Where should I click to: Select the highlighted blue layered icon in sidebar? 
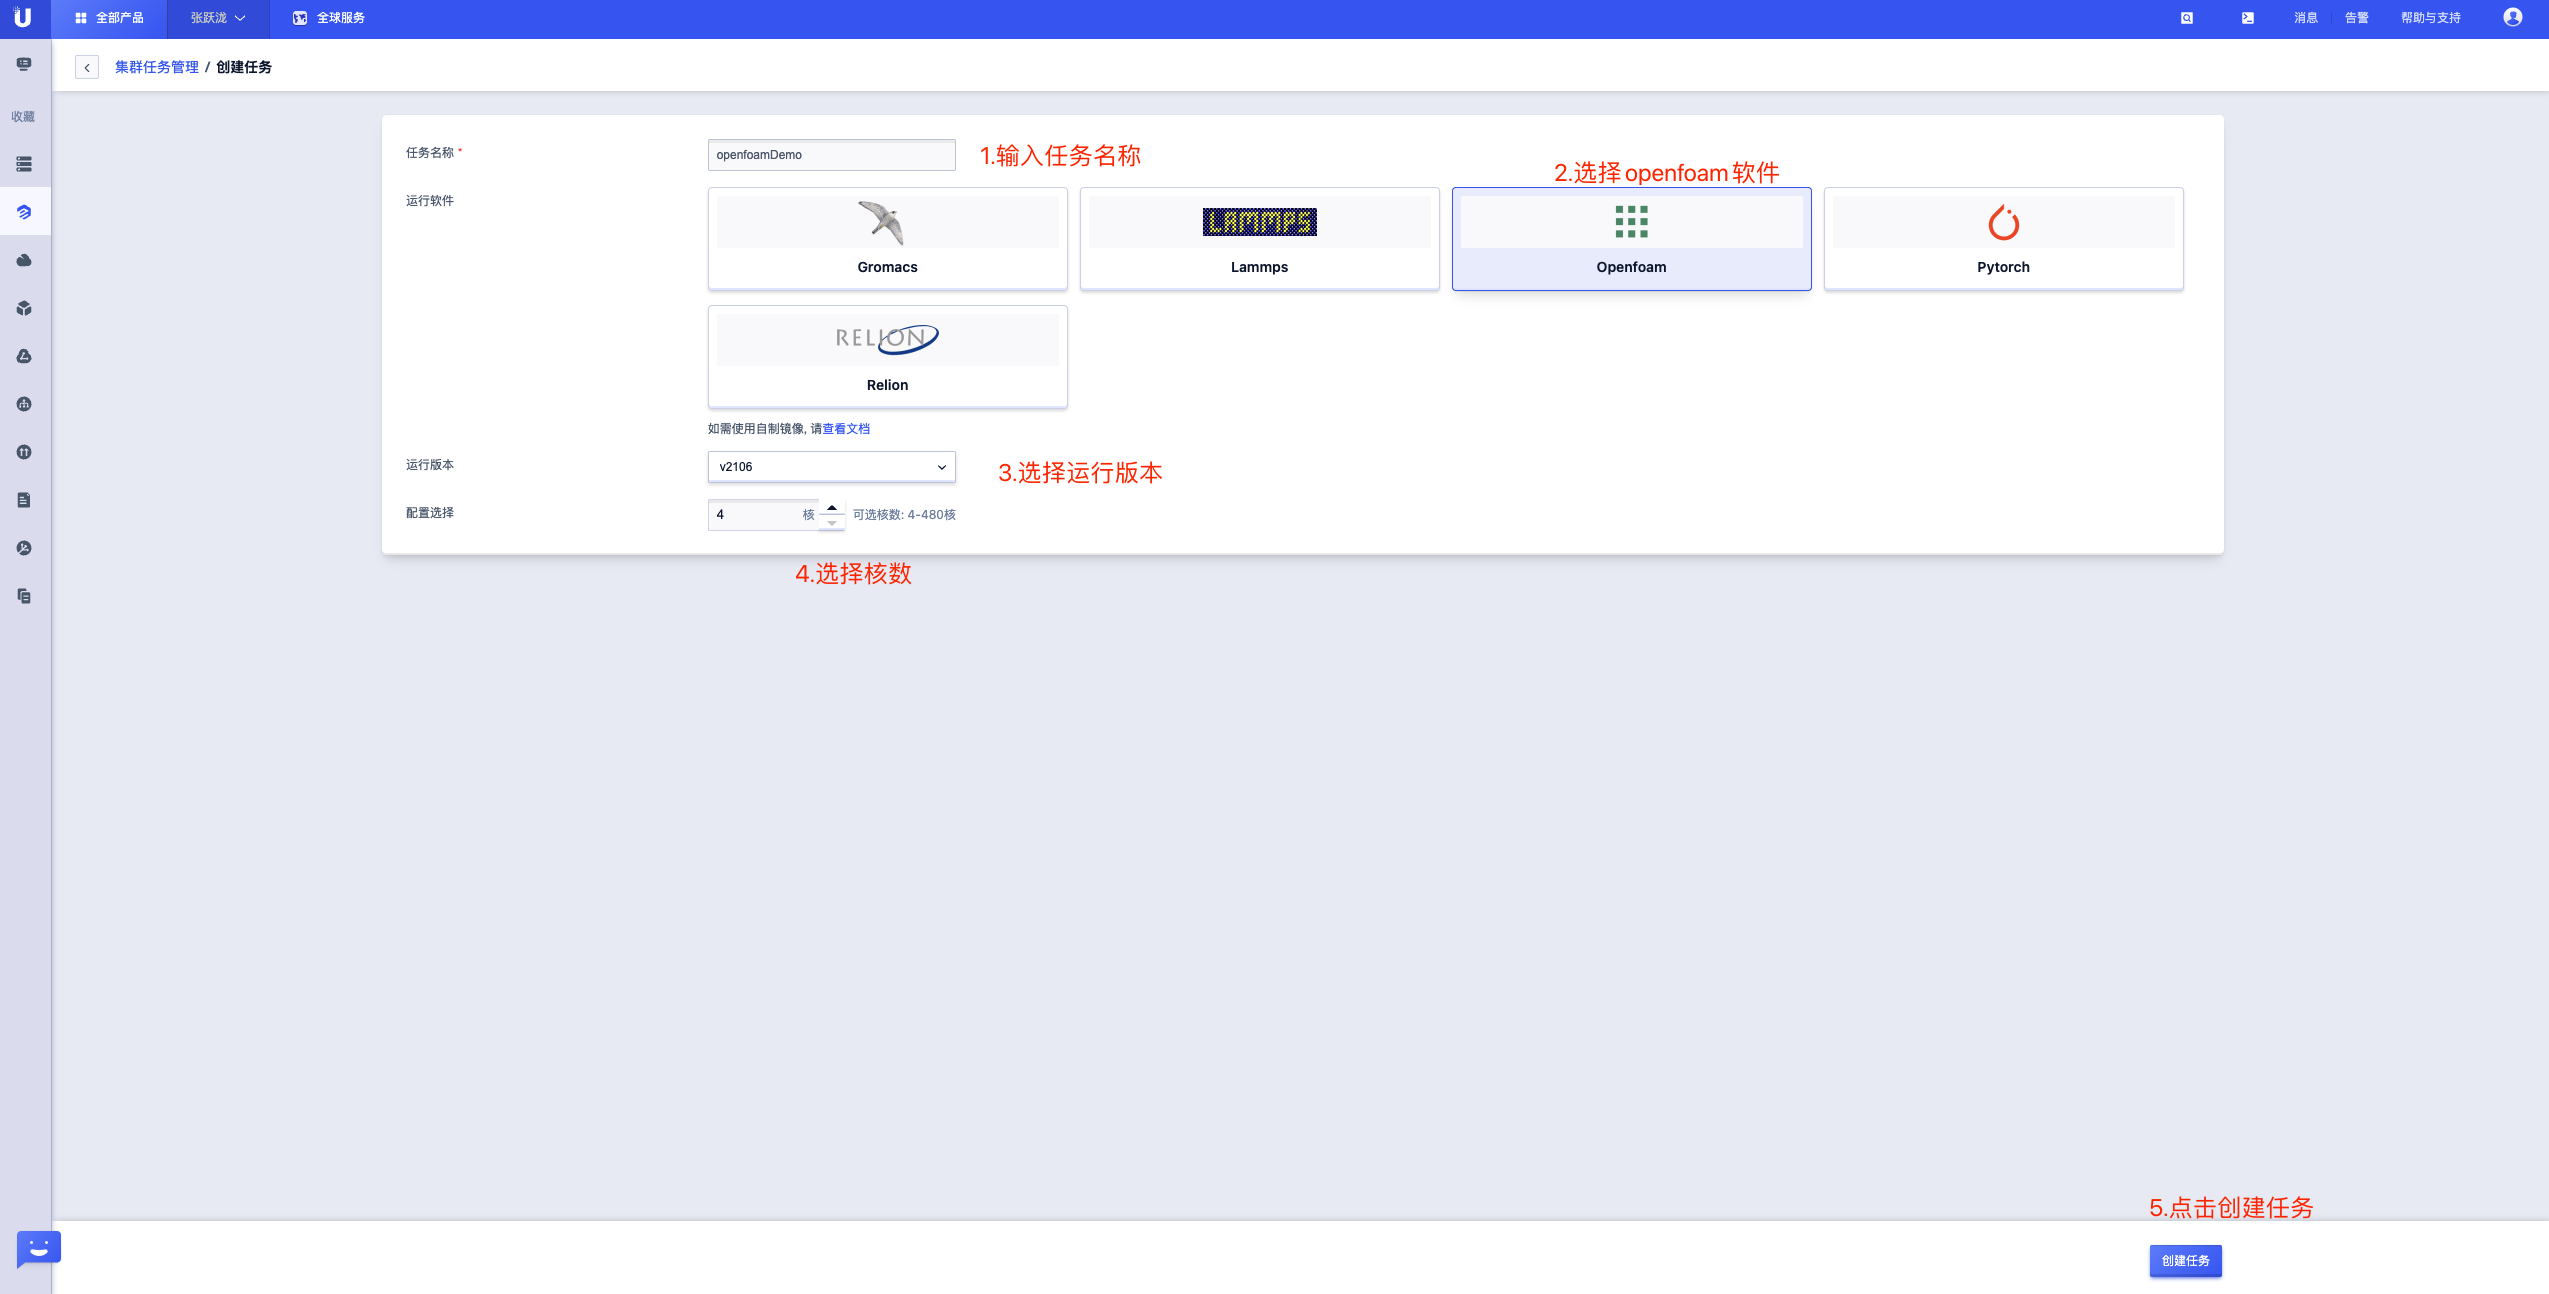pyautogui.click(x=24, y=212)
